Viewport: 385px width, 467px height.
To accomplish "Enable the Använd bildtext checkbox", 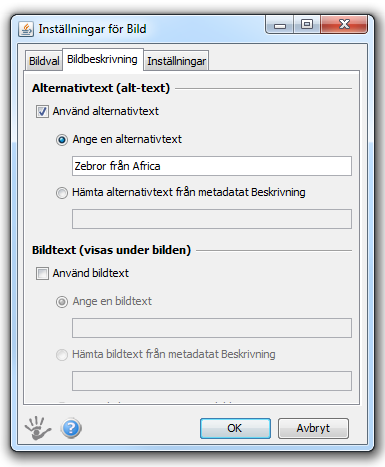I will tap(42, 273).
